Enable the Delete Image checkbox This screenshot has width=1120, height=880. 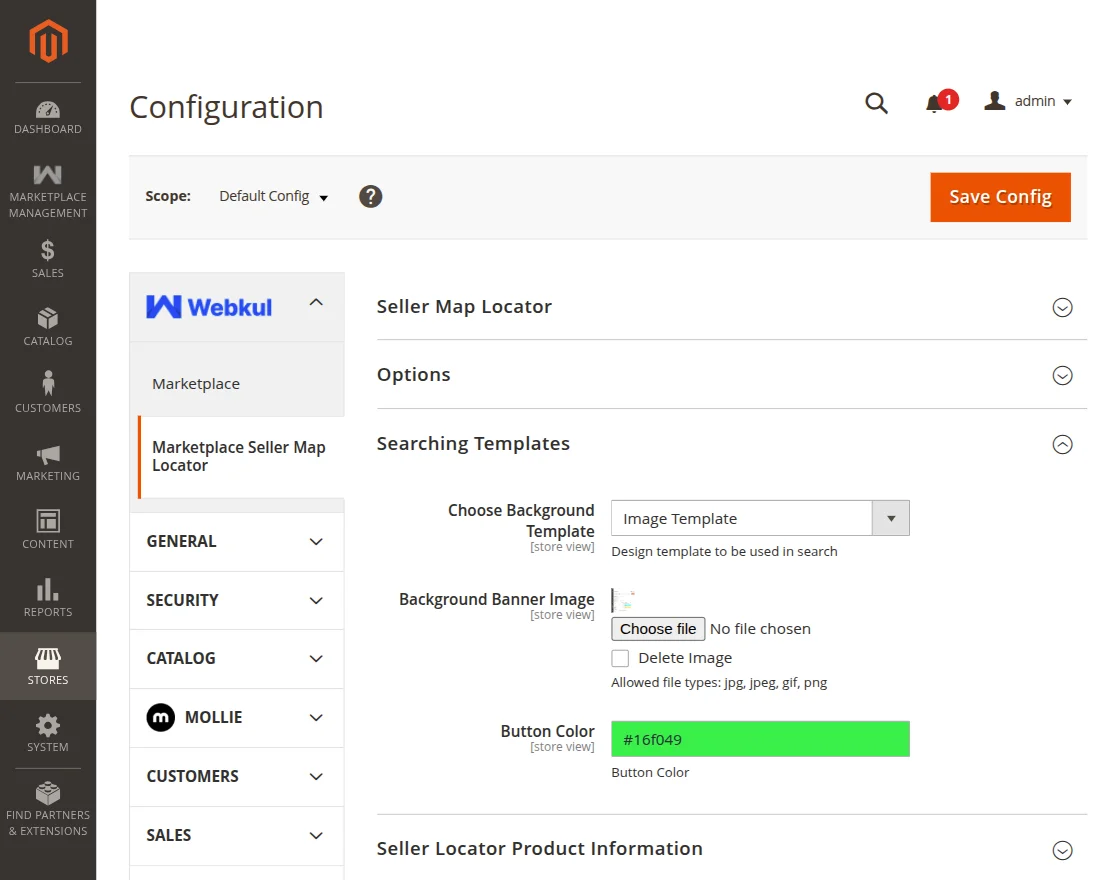(x=620, y=657)
